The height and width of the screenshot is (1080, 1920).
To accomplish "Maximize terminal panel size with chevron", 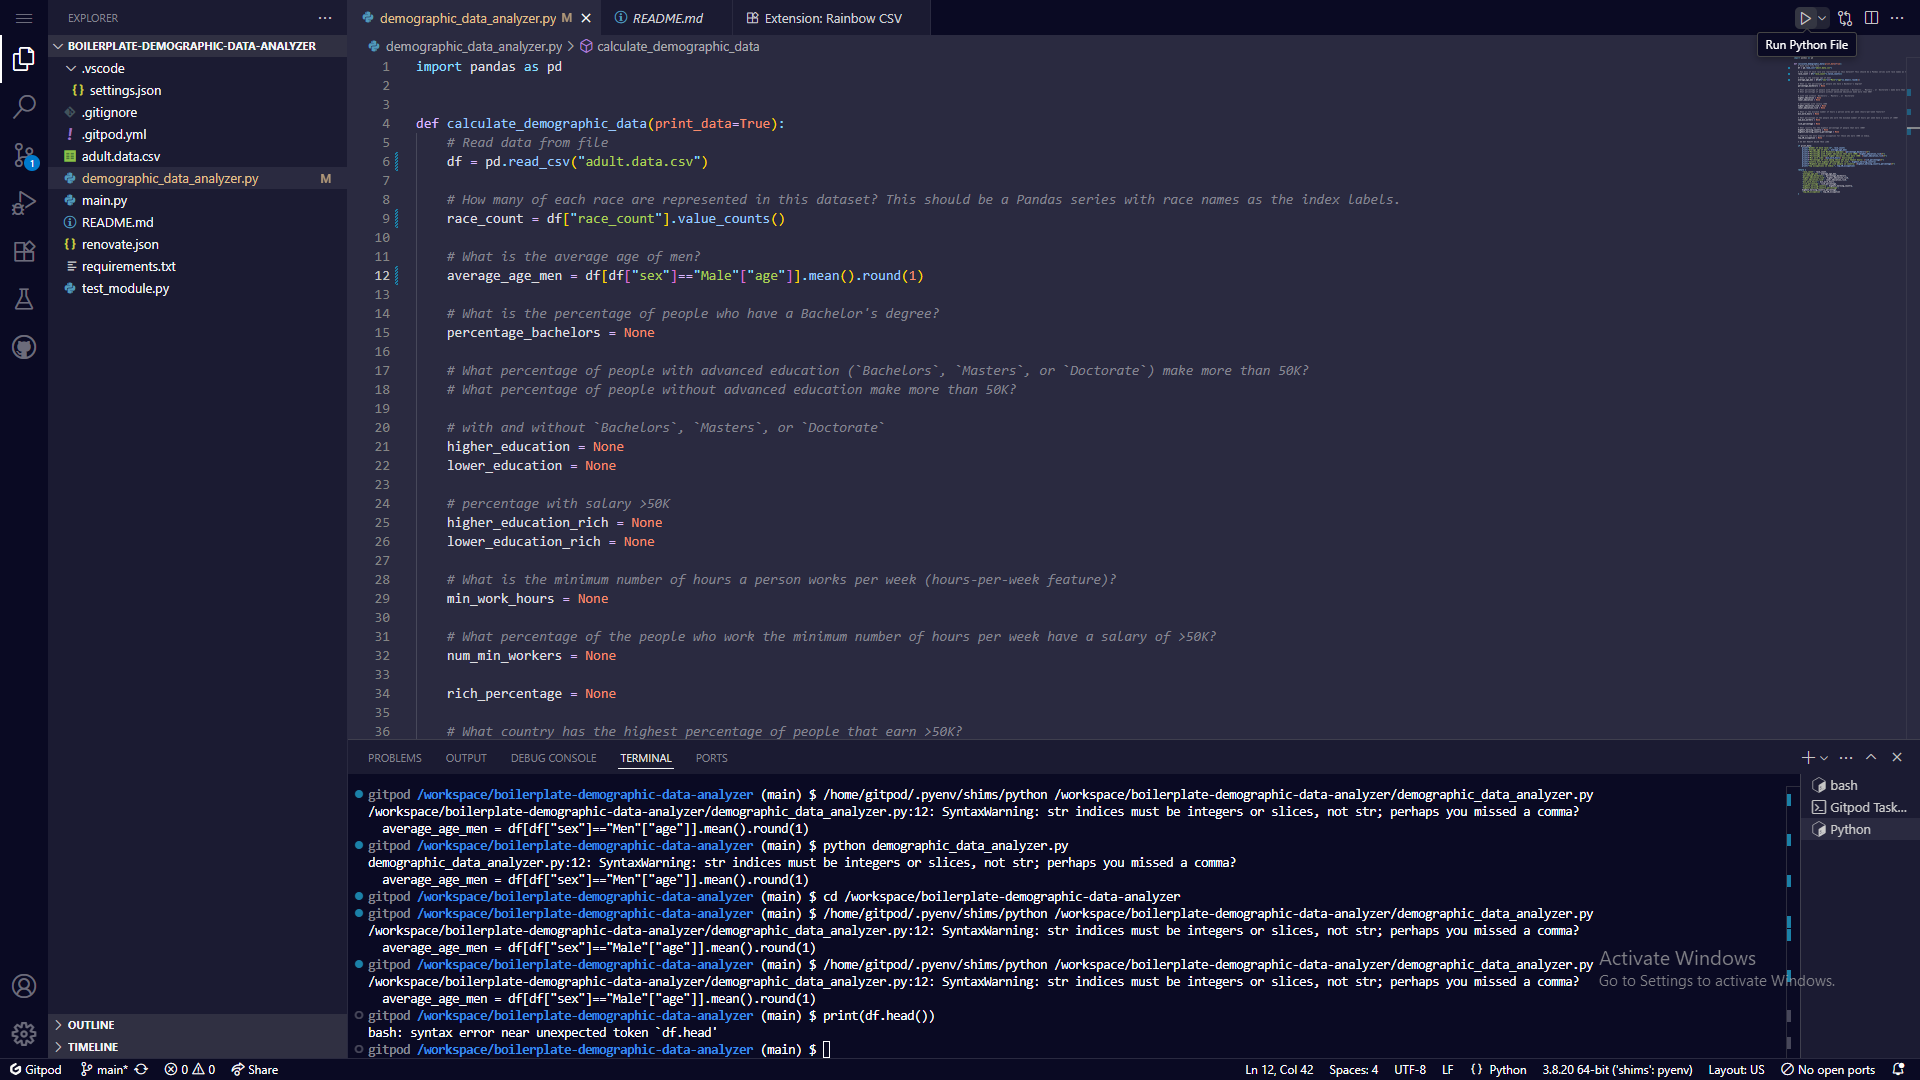I will pos(1871,757).
